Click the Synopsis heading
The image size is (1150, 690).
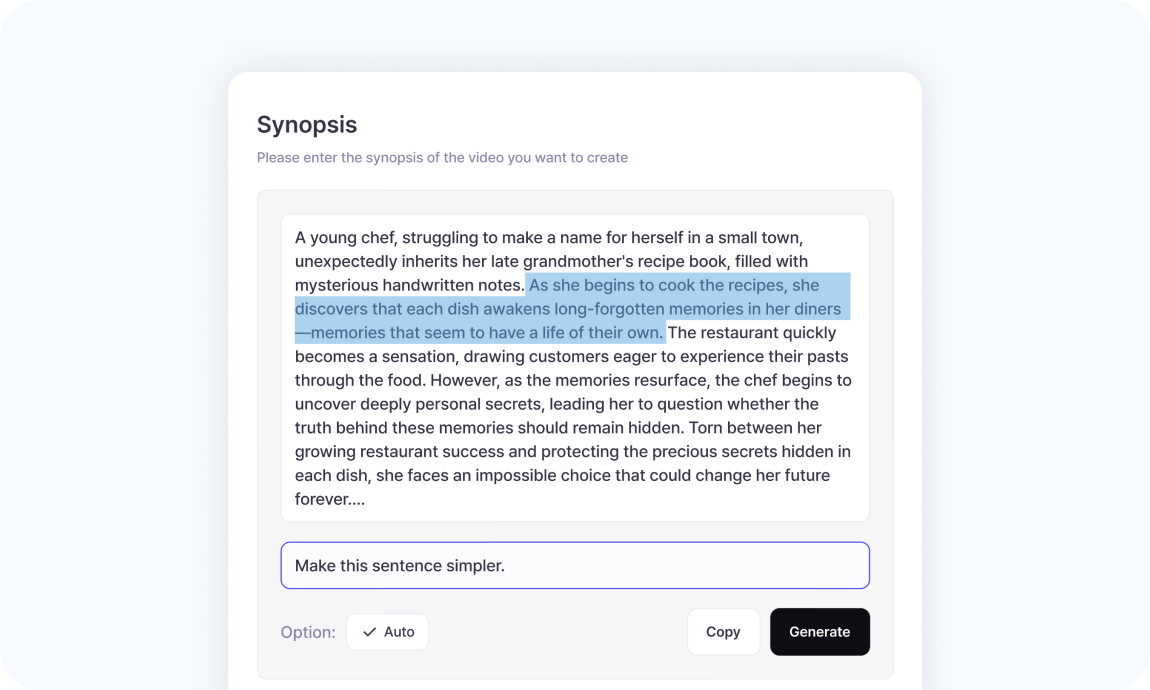(x=307, y=125)
